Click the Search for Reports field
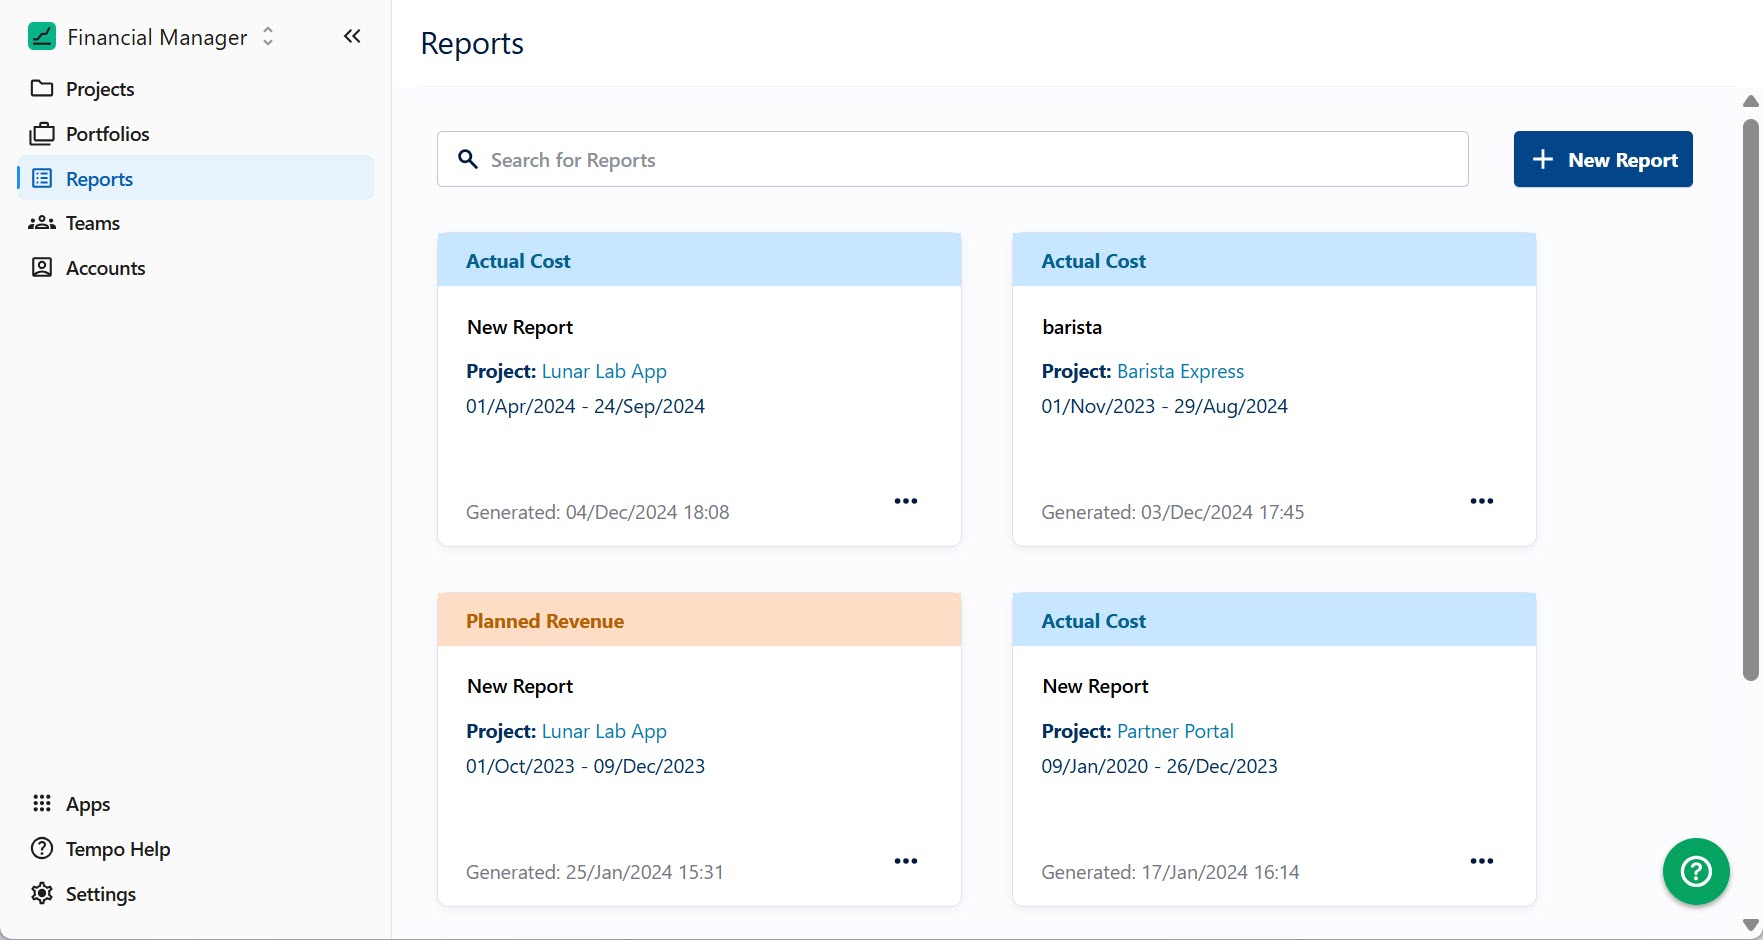The image size is (1763, 940). 951,159
